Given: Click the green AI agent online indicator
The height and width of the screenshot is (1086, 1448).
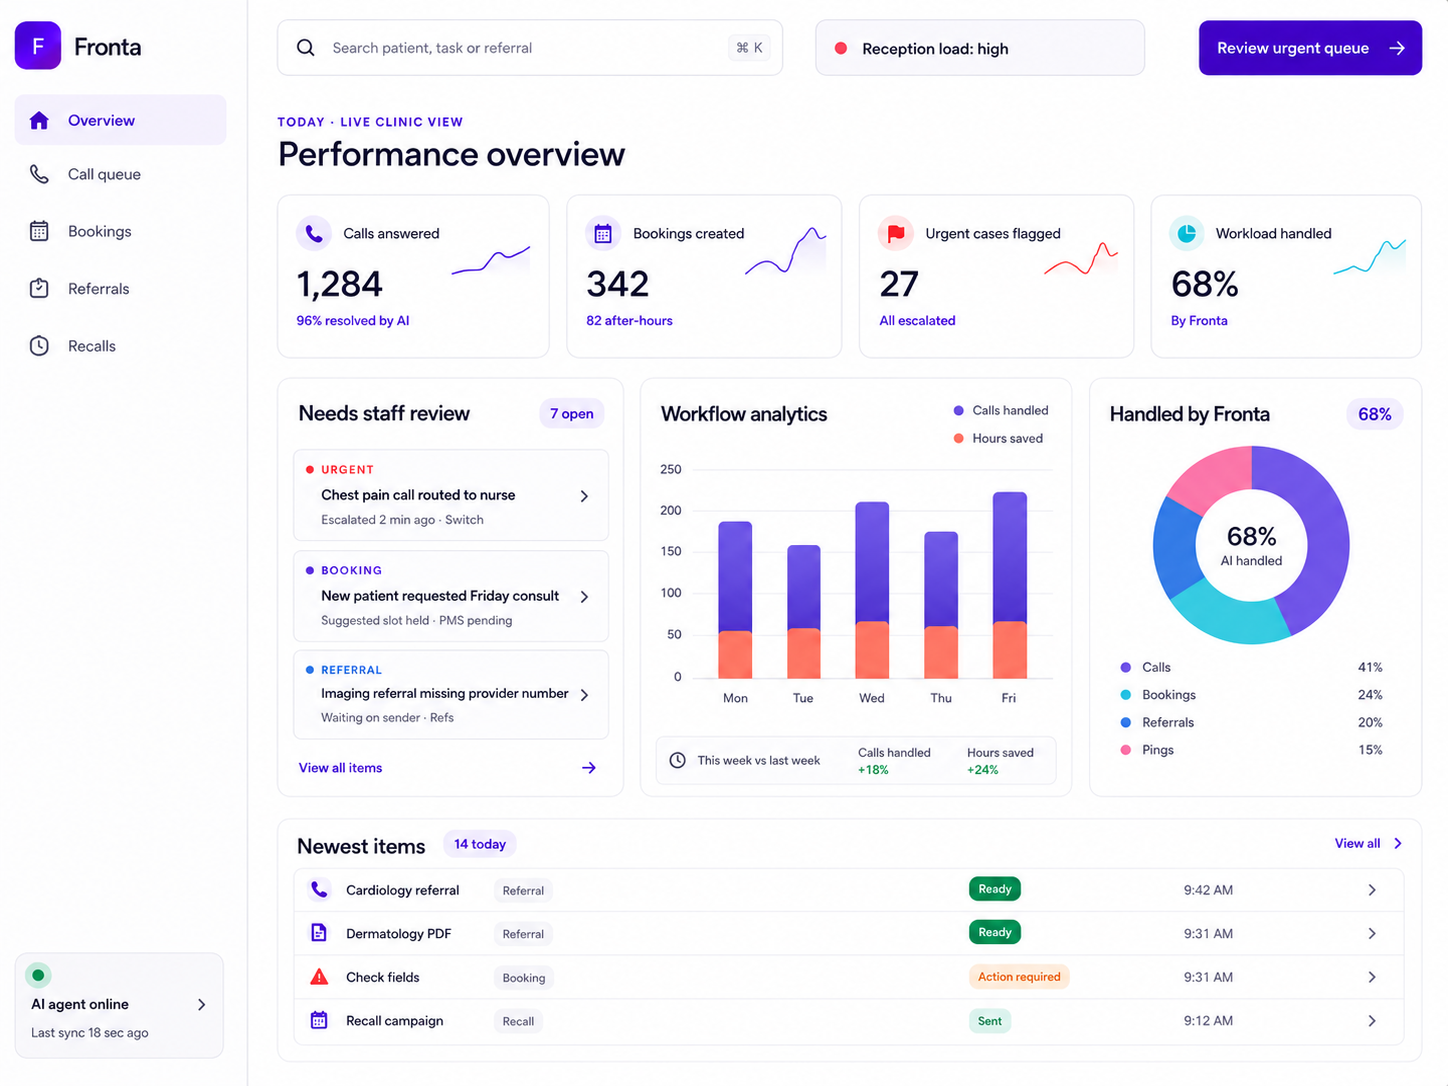Looking at the screenshot, I should click(38, 974).
